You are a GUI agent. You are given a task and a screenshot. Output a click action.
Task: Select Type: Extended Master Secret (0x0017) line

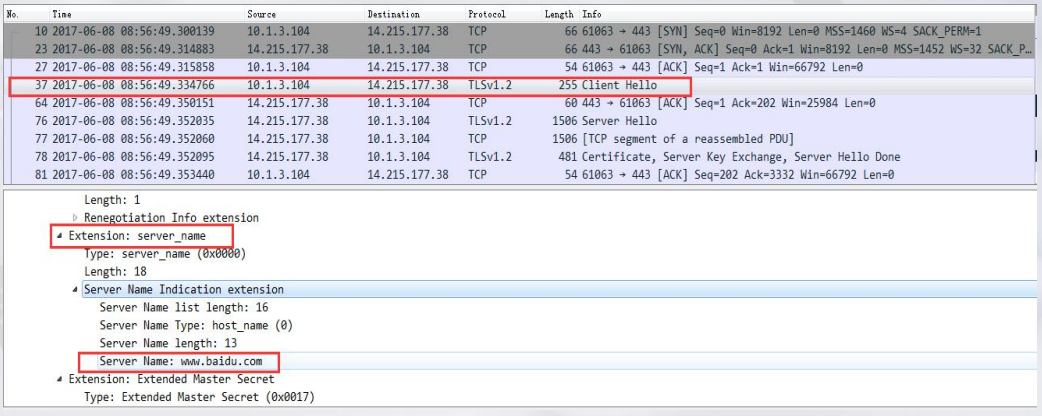[199, 397]
